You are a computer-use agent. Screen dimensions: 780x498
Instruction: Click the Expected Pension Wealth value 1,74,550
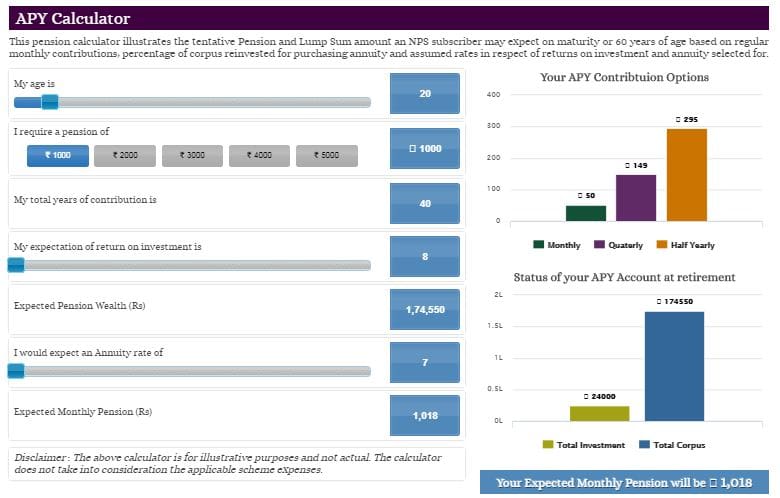point(425,310)
